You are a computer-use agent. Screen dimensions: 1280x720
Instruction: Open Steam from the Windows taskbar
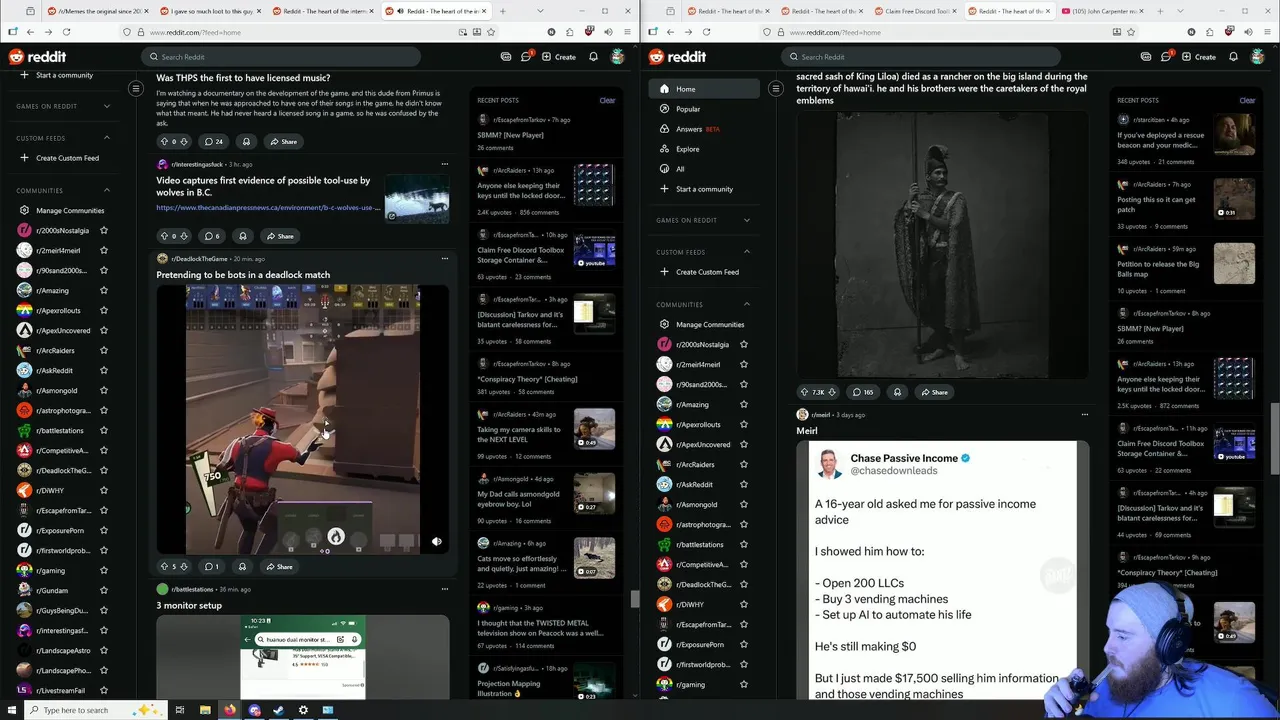coord(278,710)
